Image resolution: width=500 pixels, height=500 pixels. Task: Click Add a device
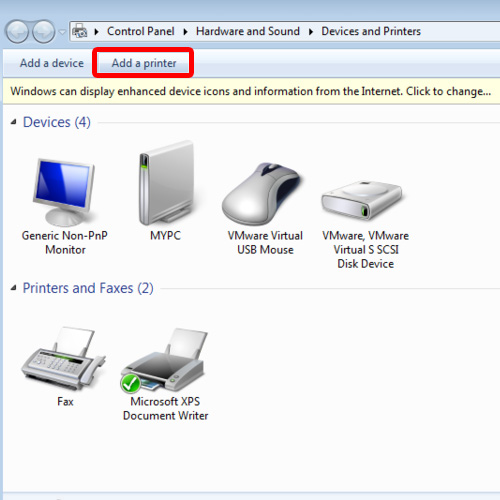click(x=52, y=63)
